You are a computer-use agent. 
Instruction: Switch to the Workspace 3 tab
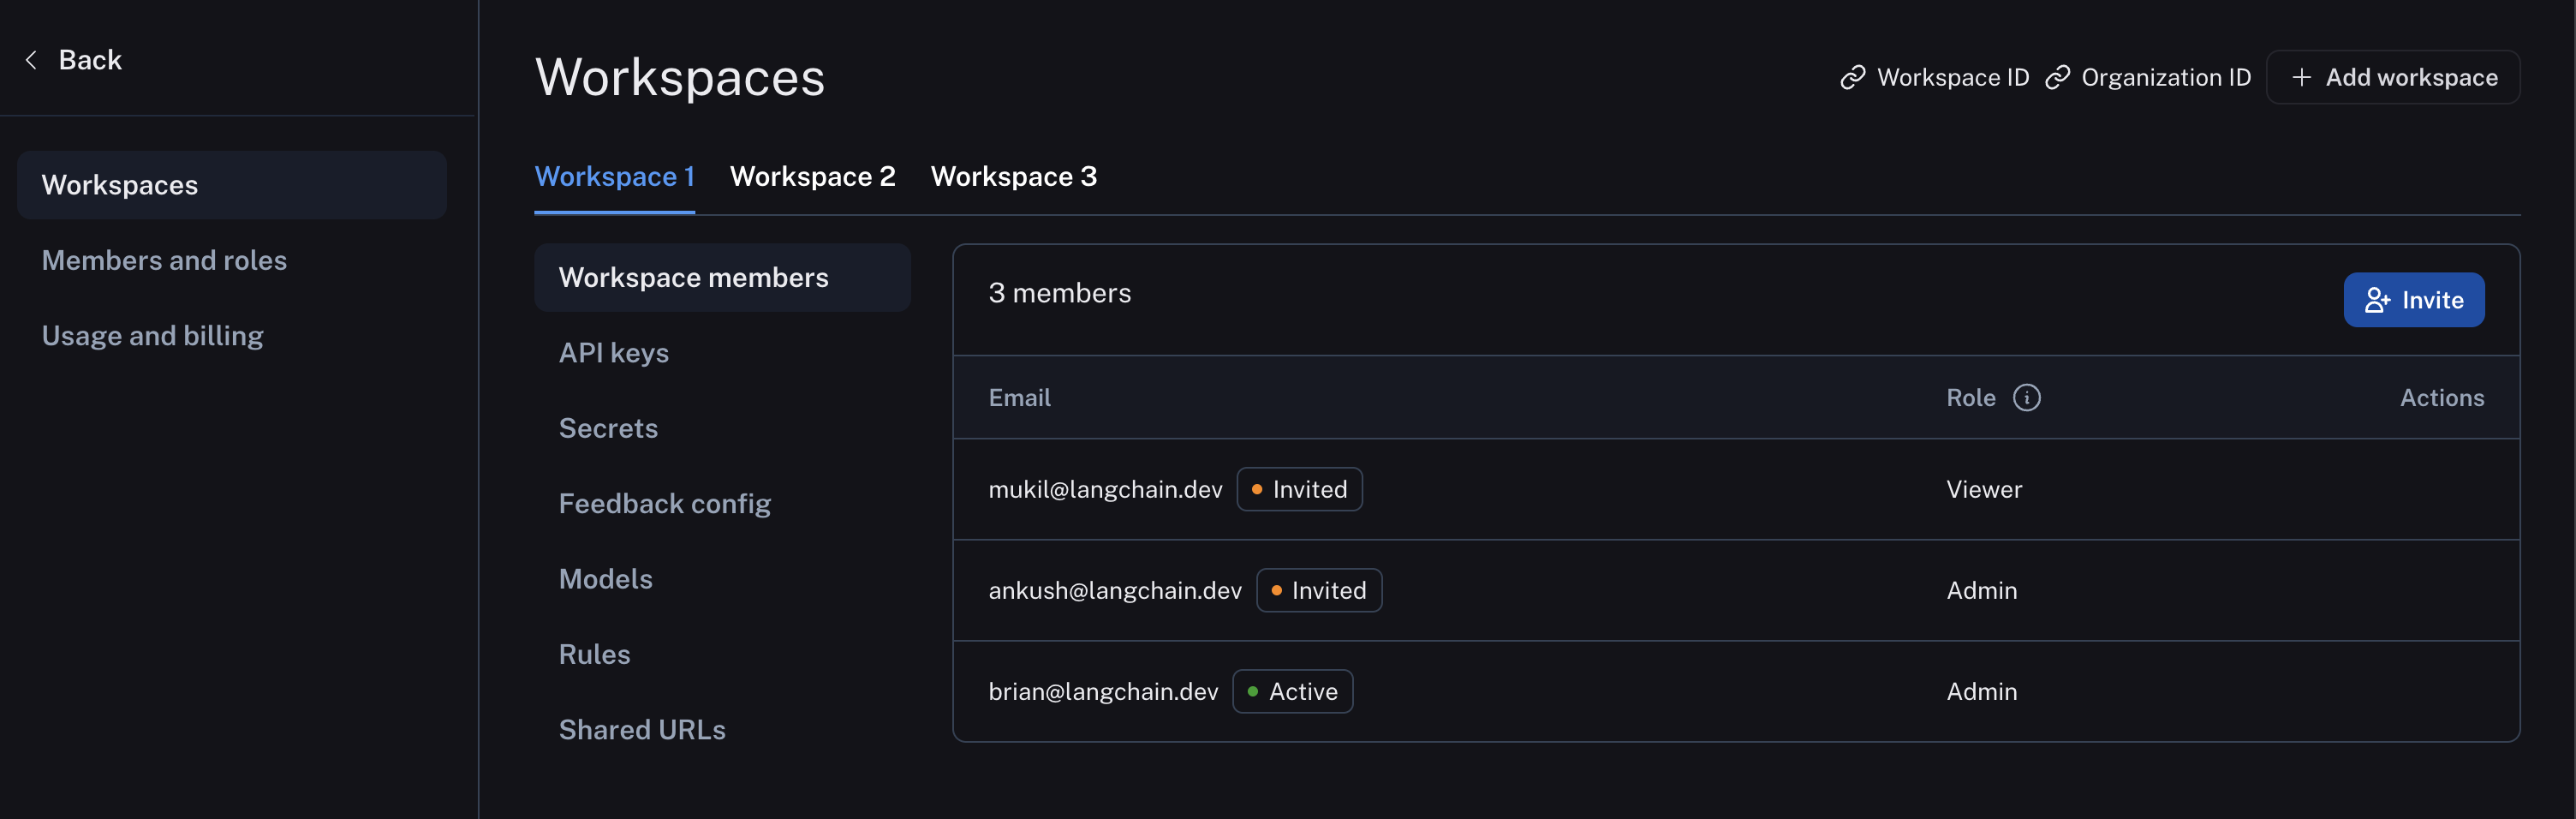(x=1014, y=176)
